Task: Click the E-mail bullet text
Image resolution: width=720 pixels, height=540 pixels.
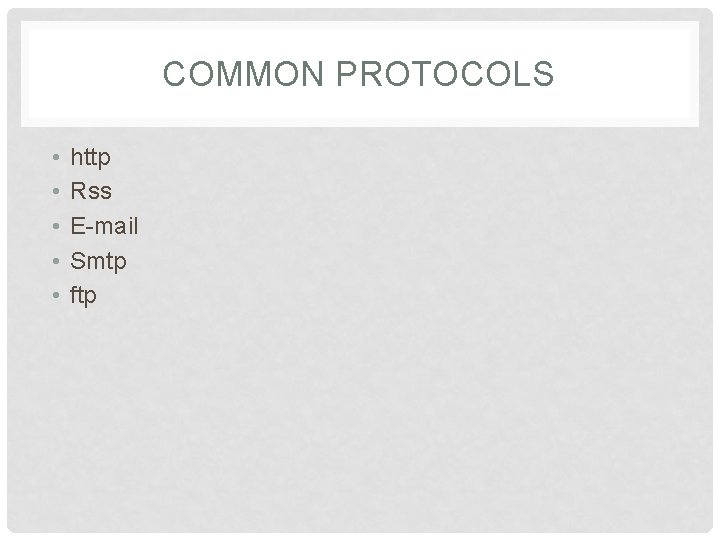Action: tap(104, 226)
